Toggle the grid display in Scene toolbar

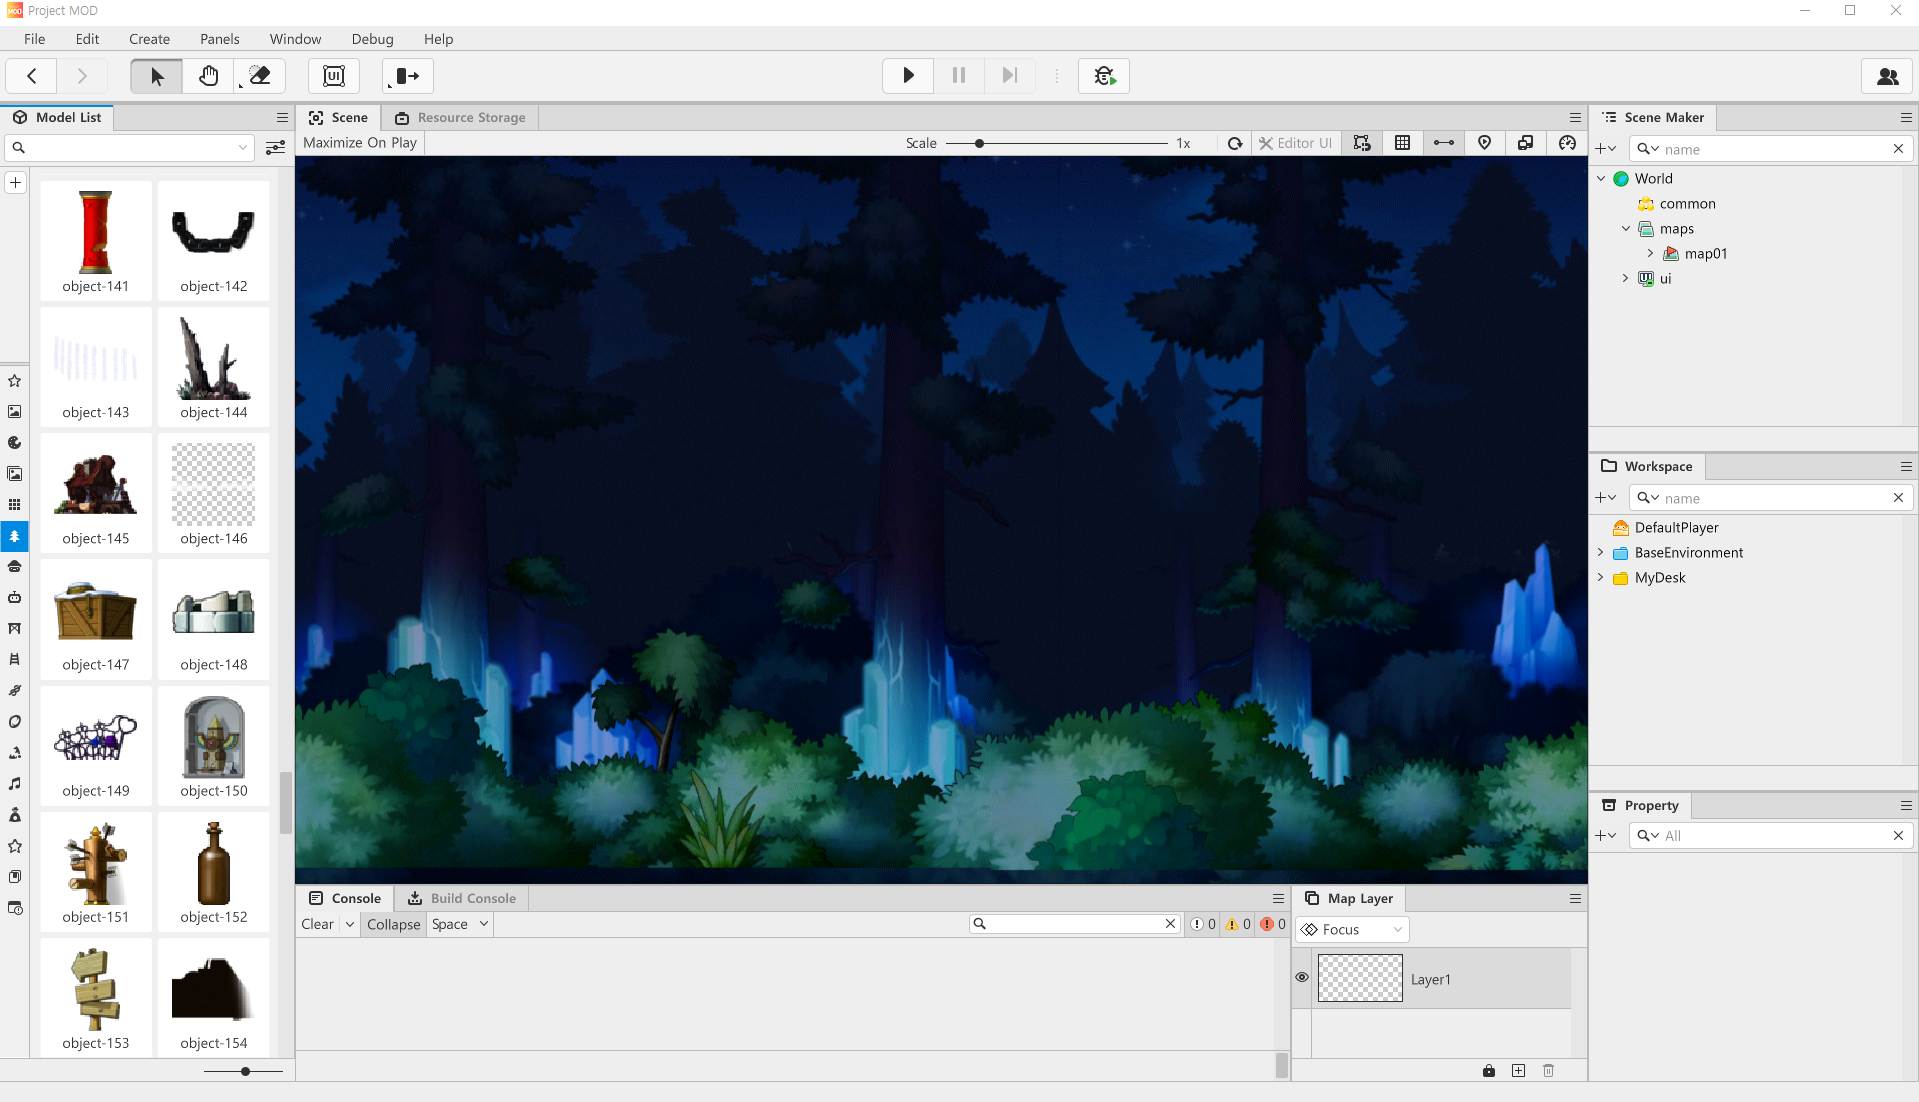pyautogui.click(x=1403, y=143)
